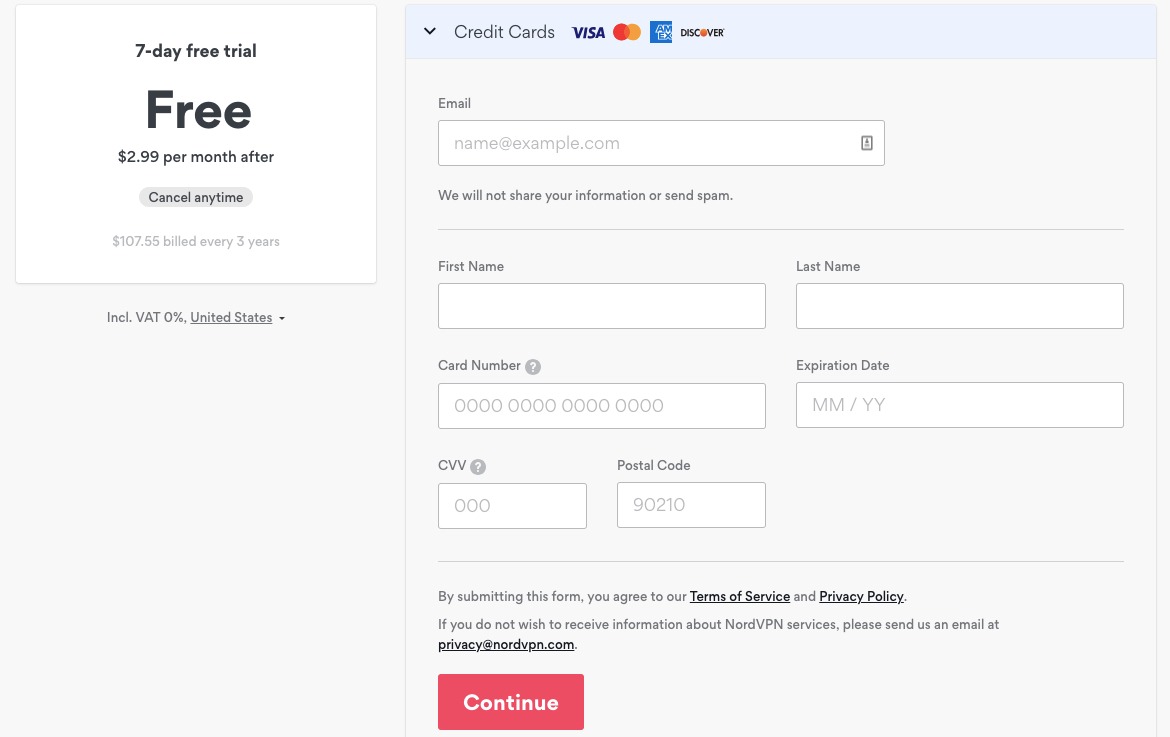Open the Privacy Policy link
The height and width of the screenshot is (737, 1170).
tap(861, 596)
